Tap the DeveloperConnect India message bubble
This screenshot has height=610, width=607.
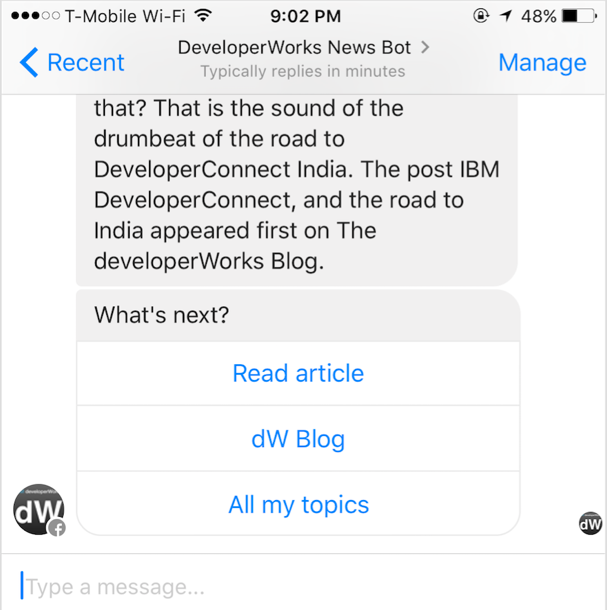296,190
